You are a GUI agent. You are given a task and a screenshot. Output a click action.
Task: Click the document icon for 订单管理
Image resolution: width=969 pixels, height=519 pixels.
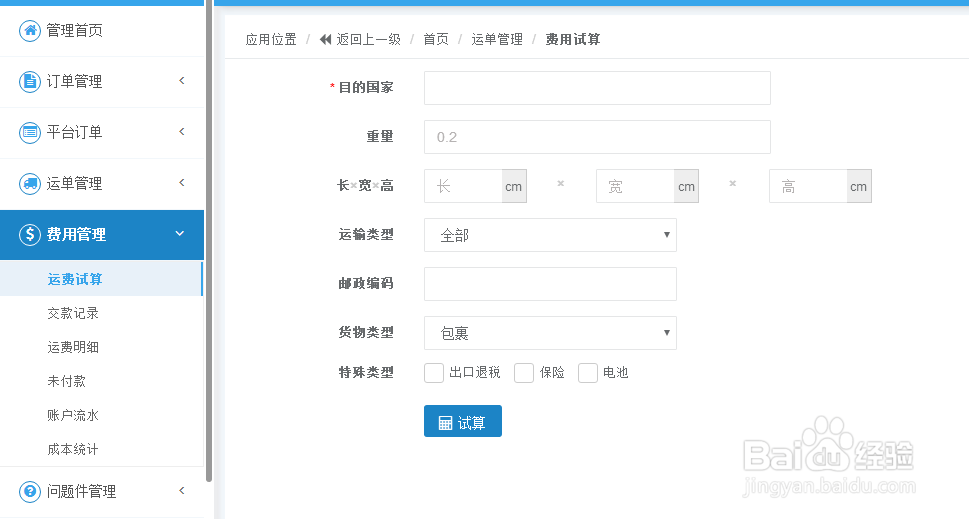tap(30, 81)
